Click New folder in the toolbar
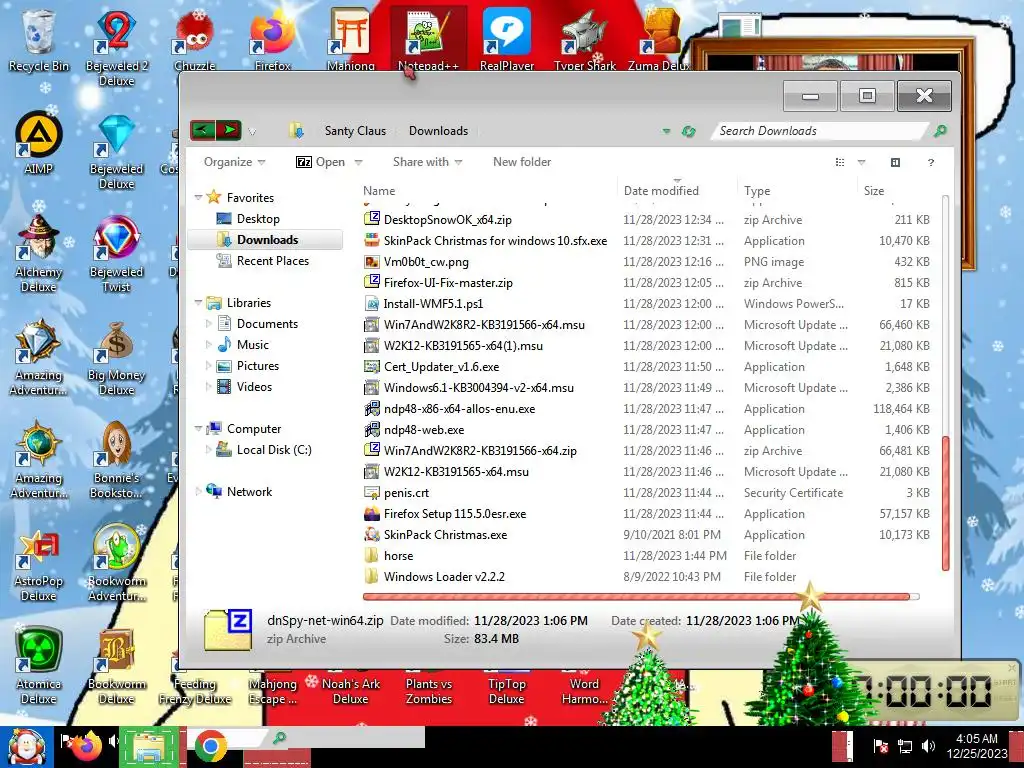 (x=522, y=162)
